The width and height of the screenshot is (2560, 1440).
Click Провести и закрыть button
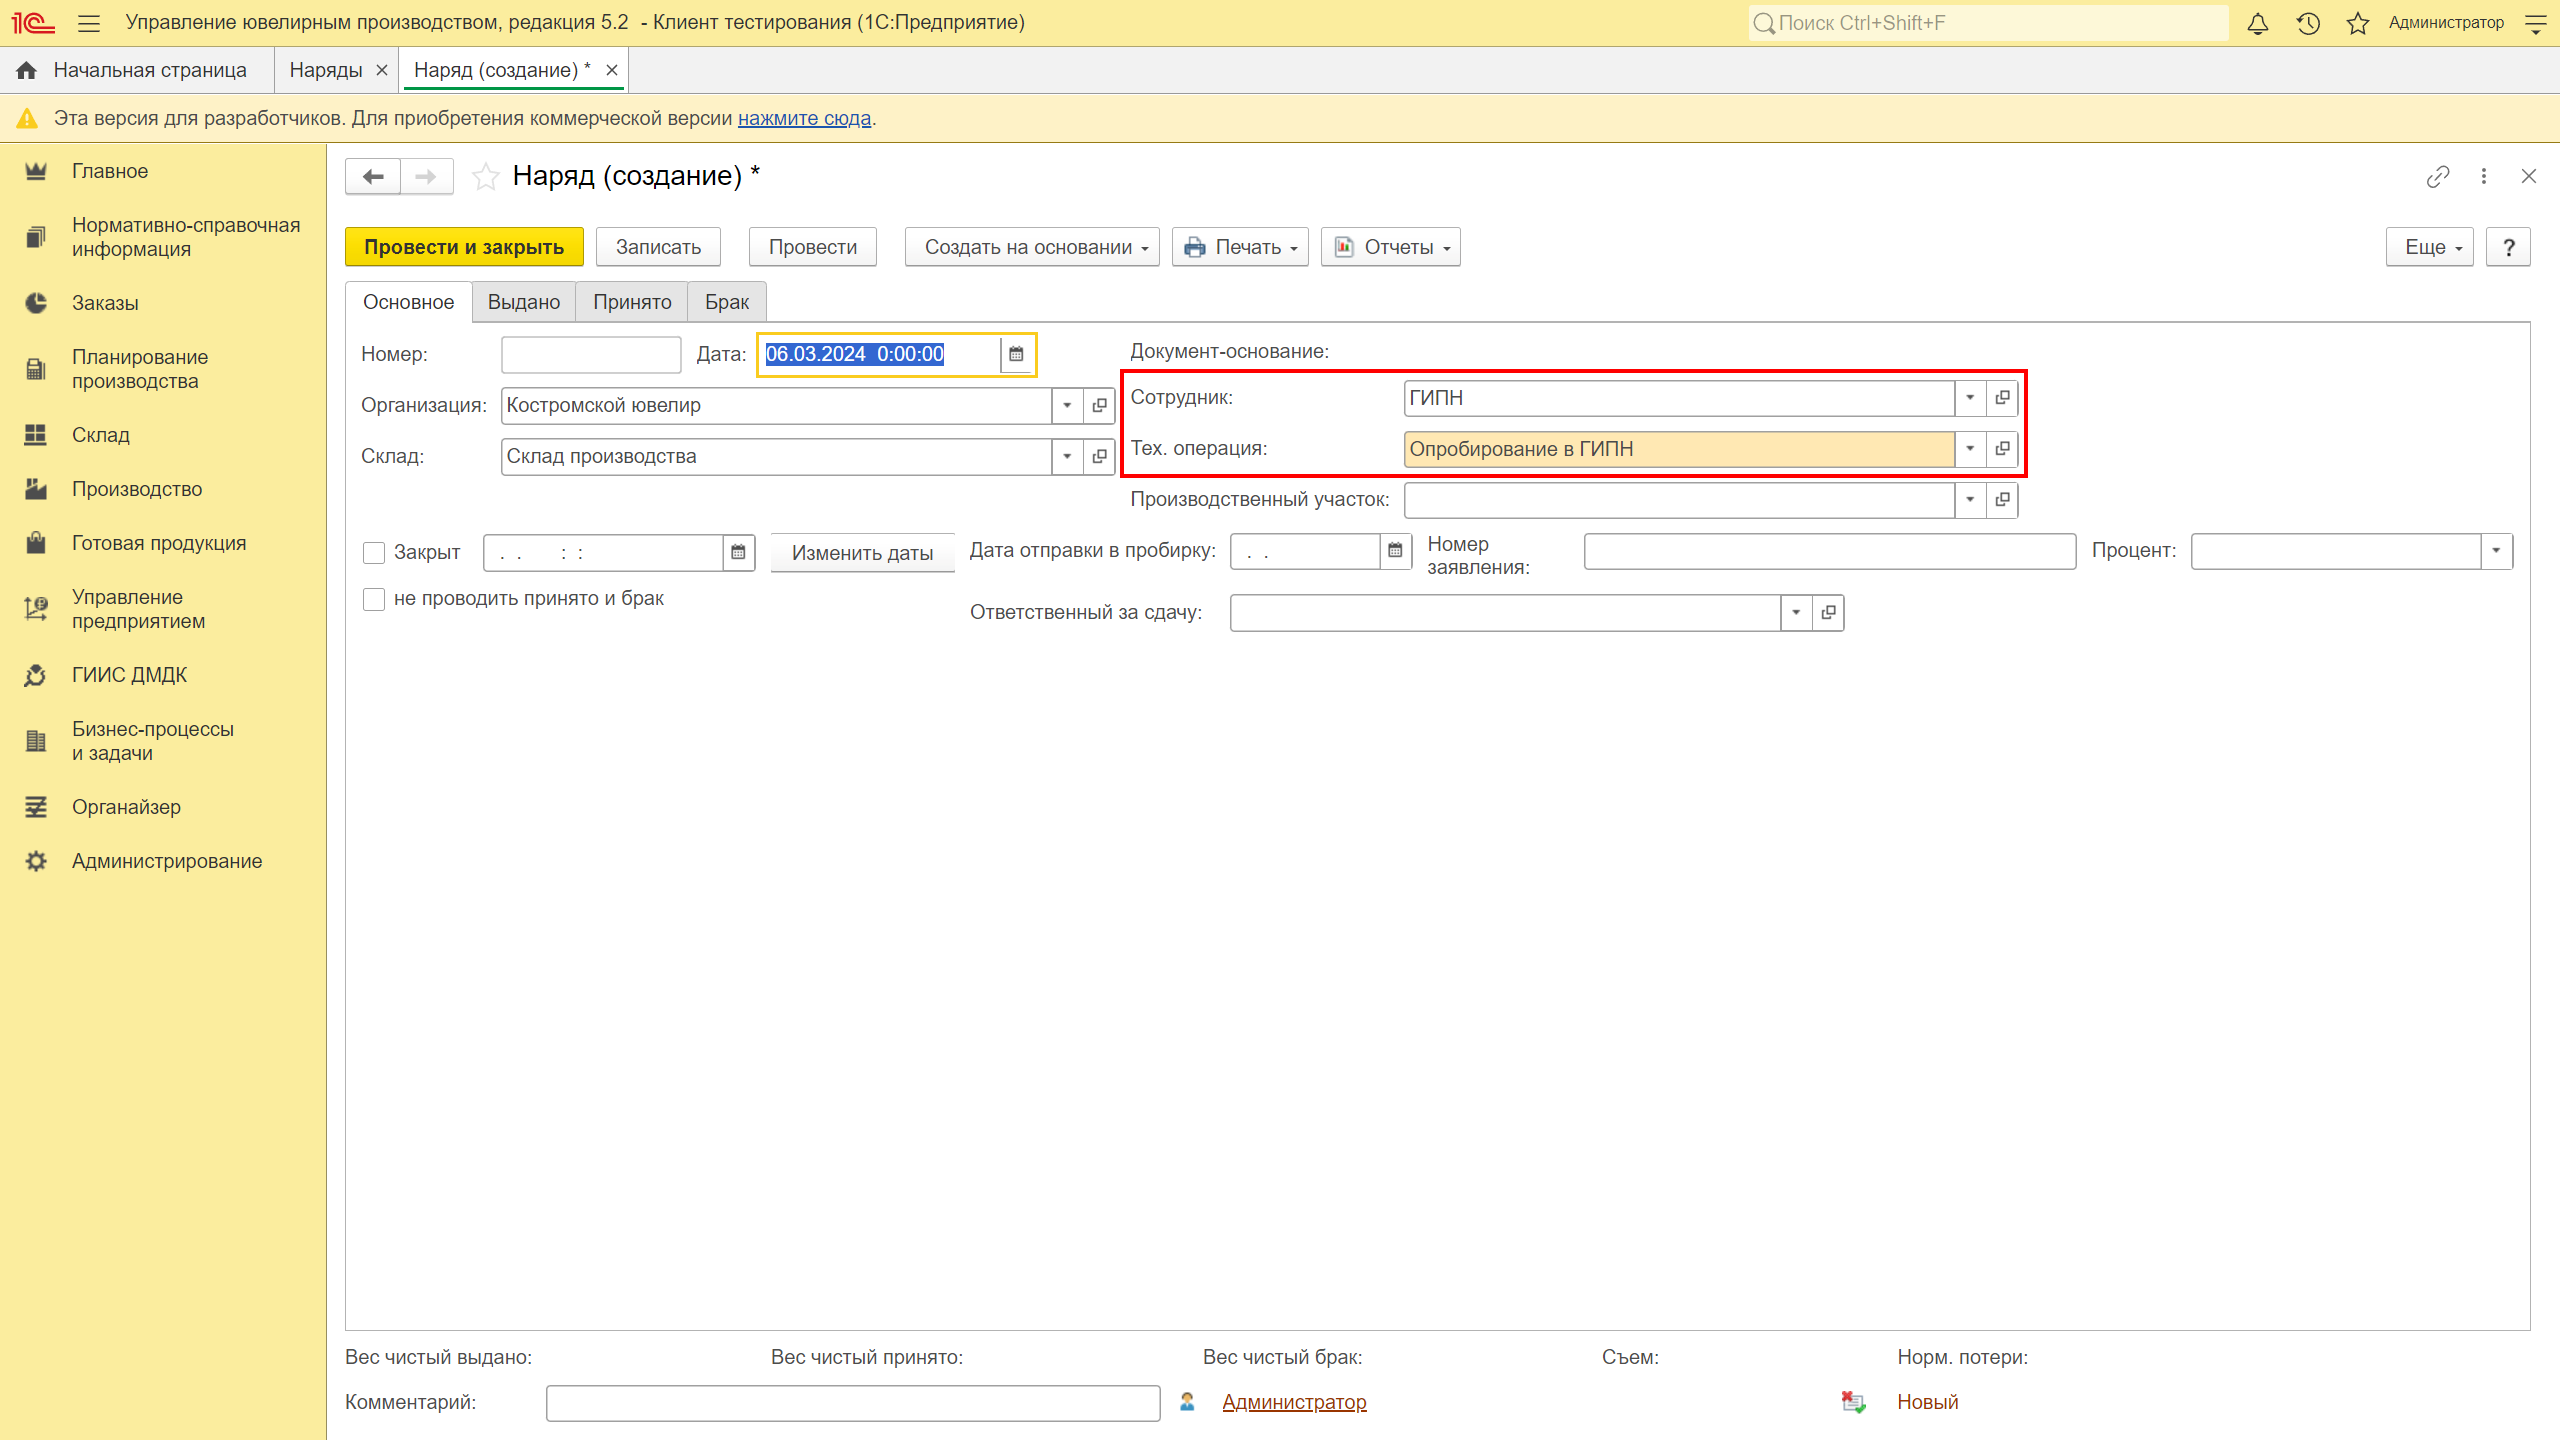click(464, 247)
